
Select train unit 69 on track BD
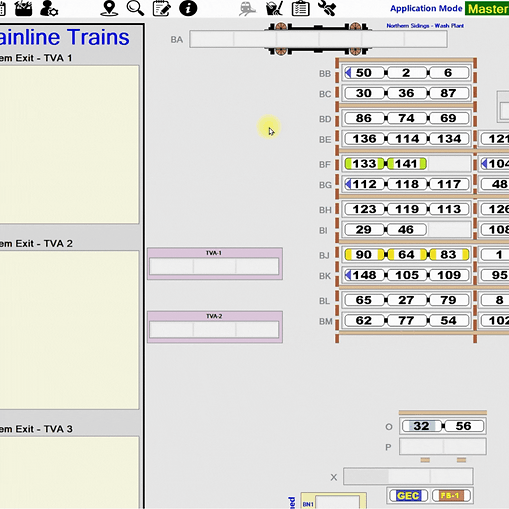pos(449,118)
